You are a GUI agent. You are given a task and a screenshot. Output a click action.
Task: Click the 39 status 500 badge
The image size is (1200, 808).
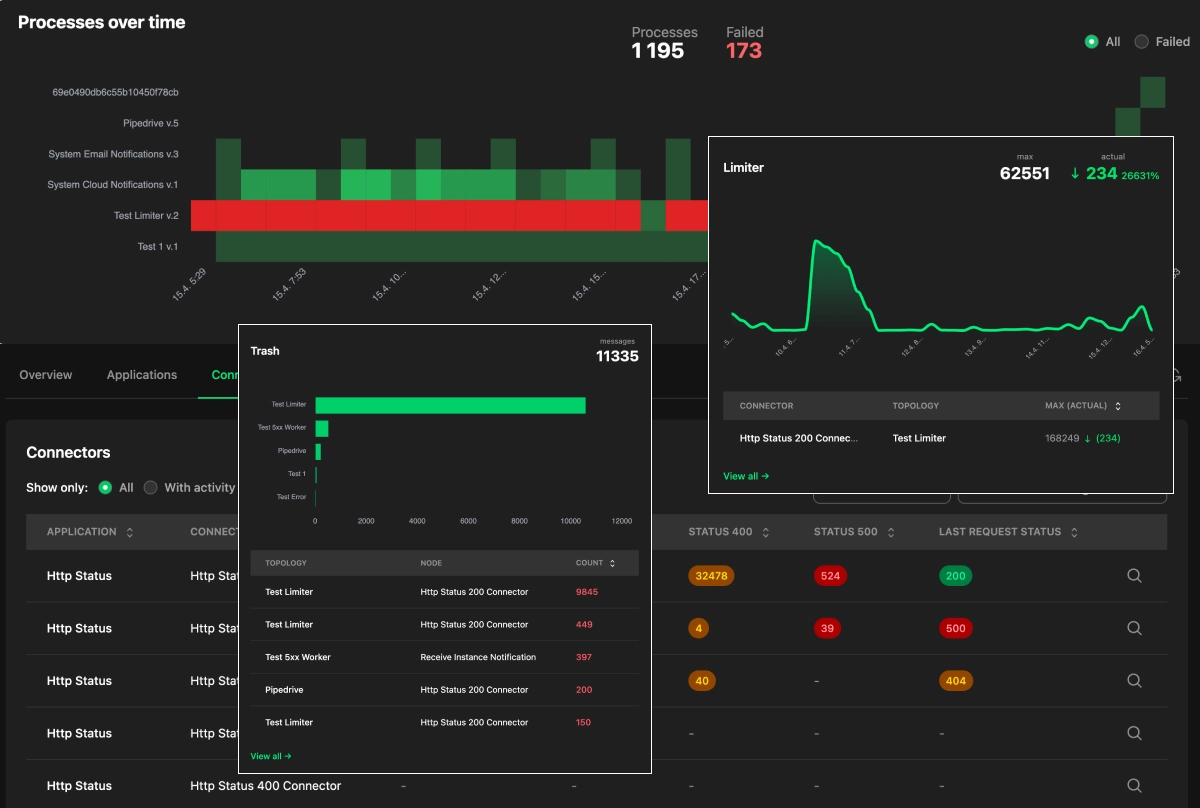[827, 628]
